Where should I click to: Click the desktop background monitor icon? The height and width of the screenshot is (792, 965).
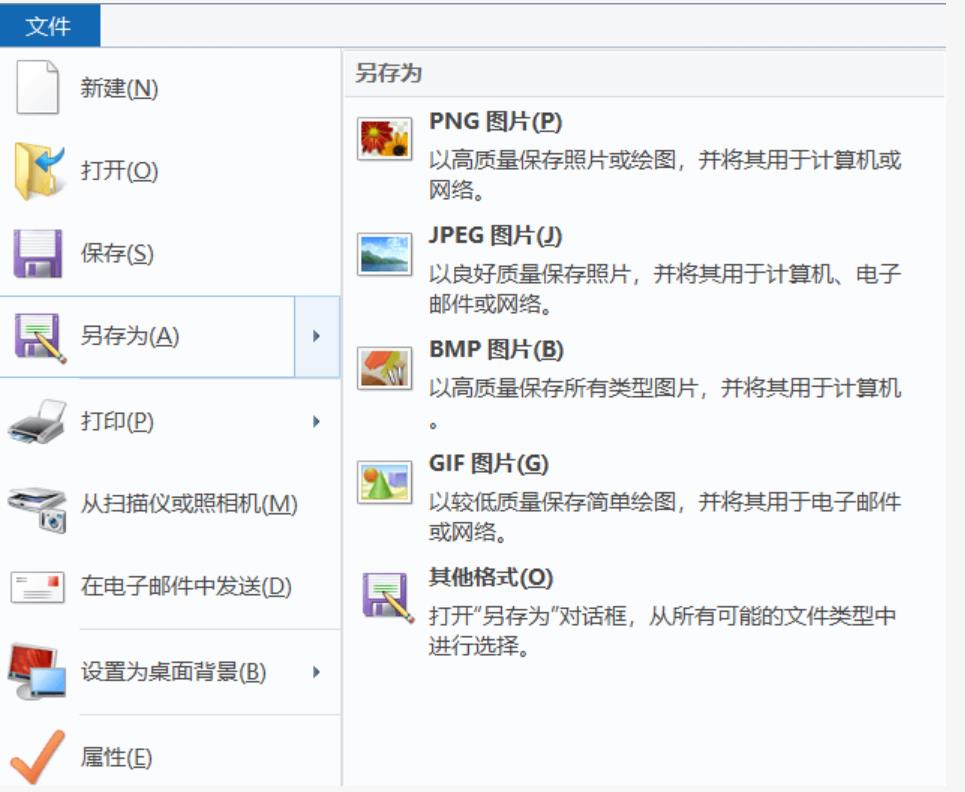tap(38, 672)
